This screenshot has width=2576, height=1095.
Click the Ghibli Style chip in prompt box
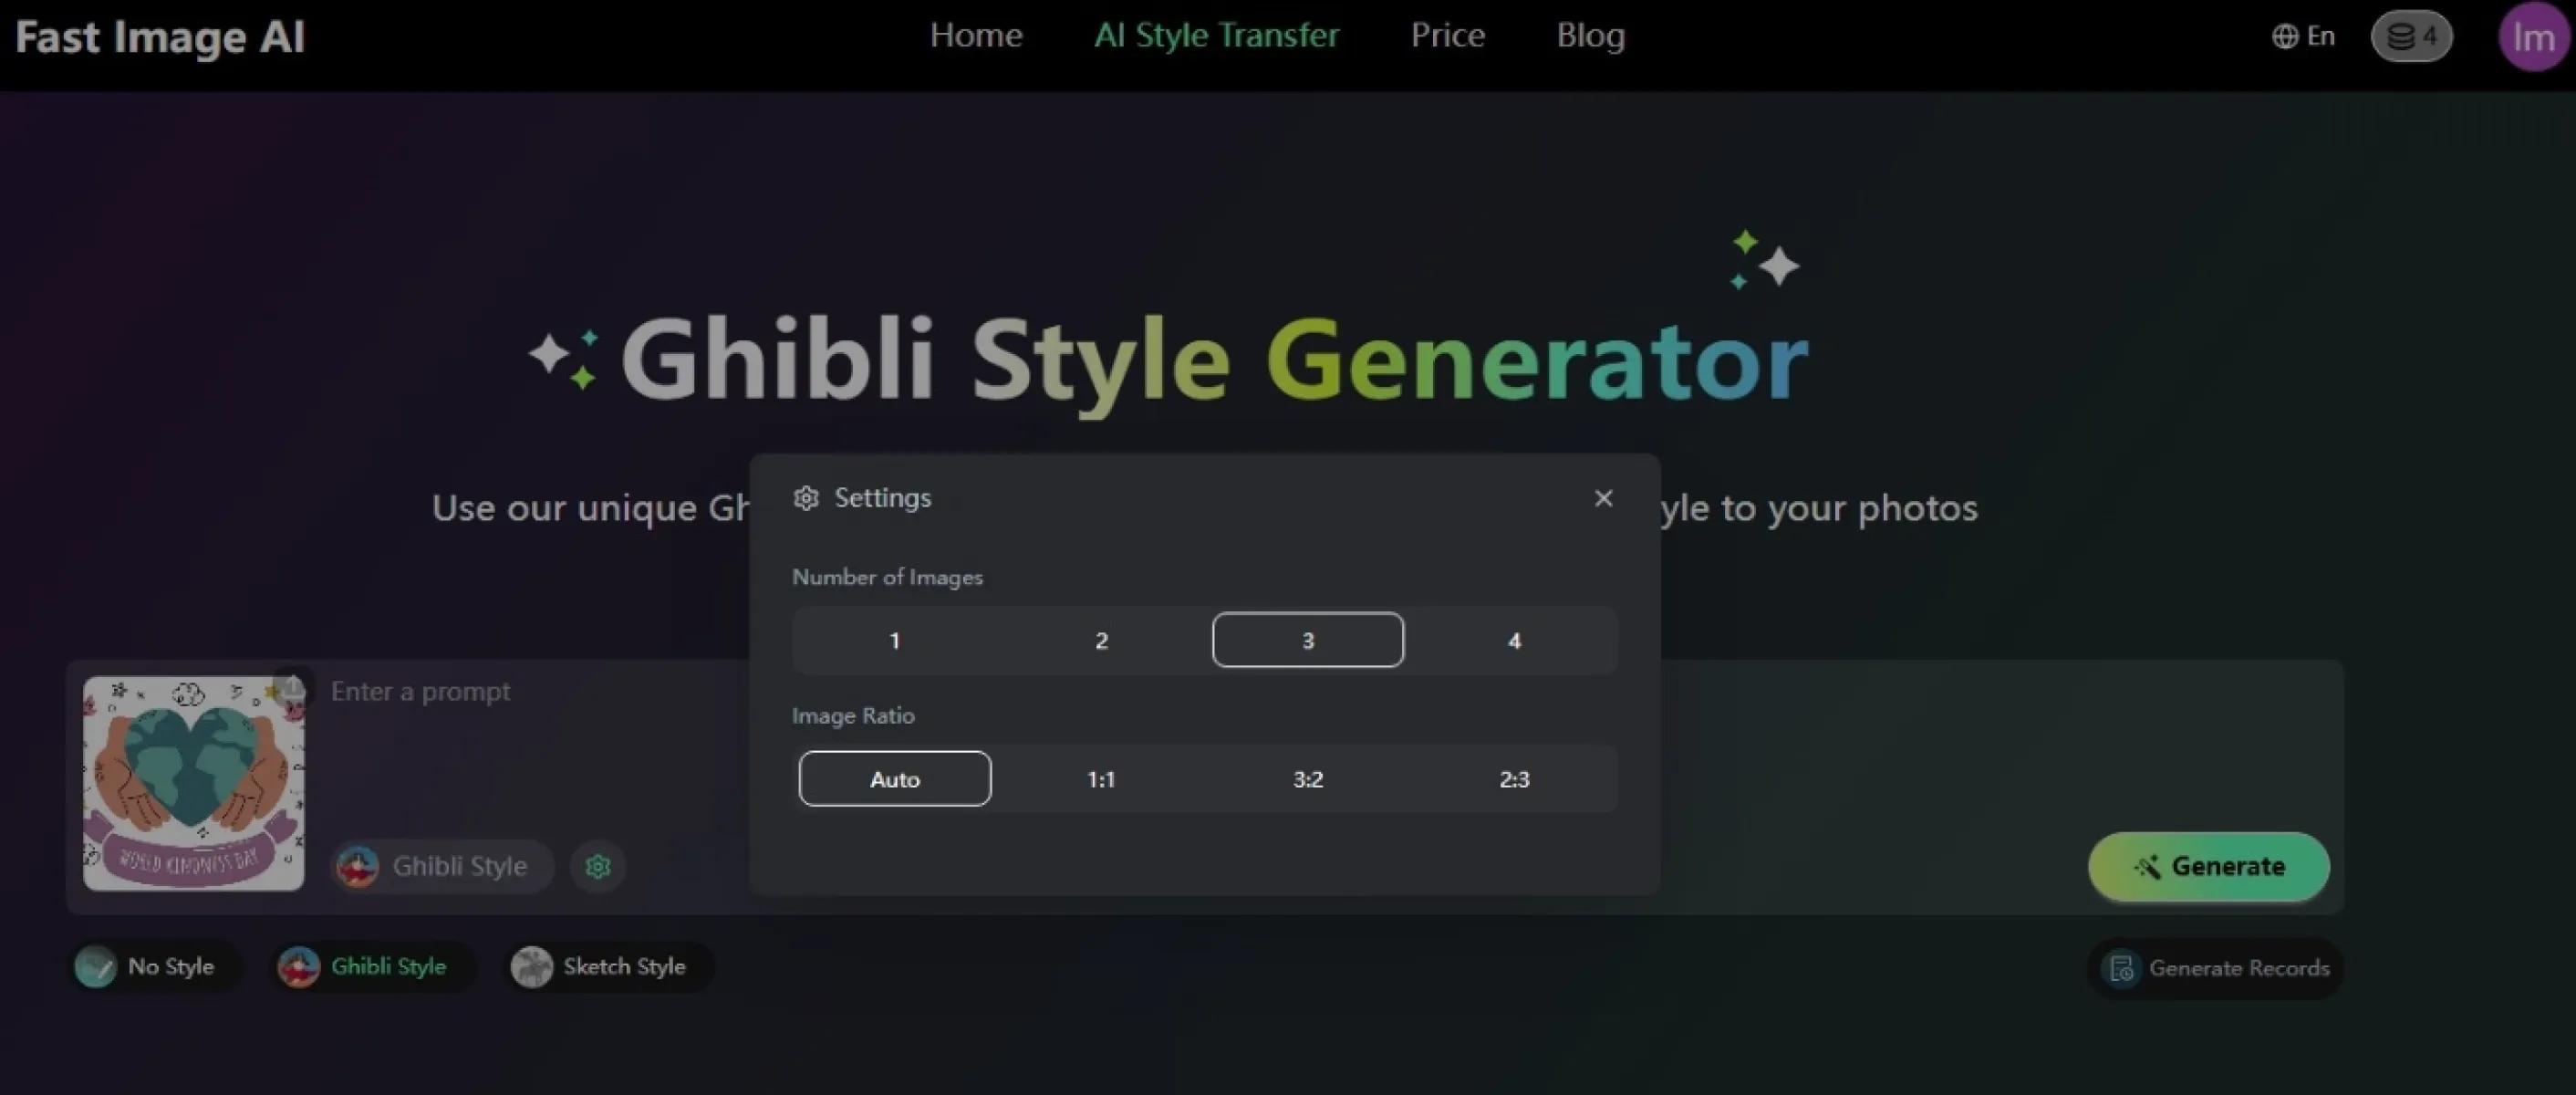click(x=441, y=866)
